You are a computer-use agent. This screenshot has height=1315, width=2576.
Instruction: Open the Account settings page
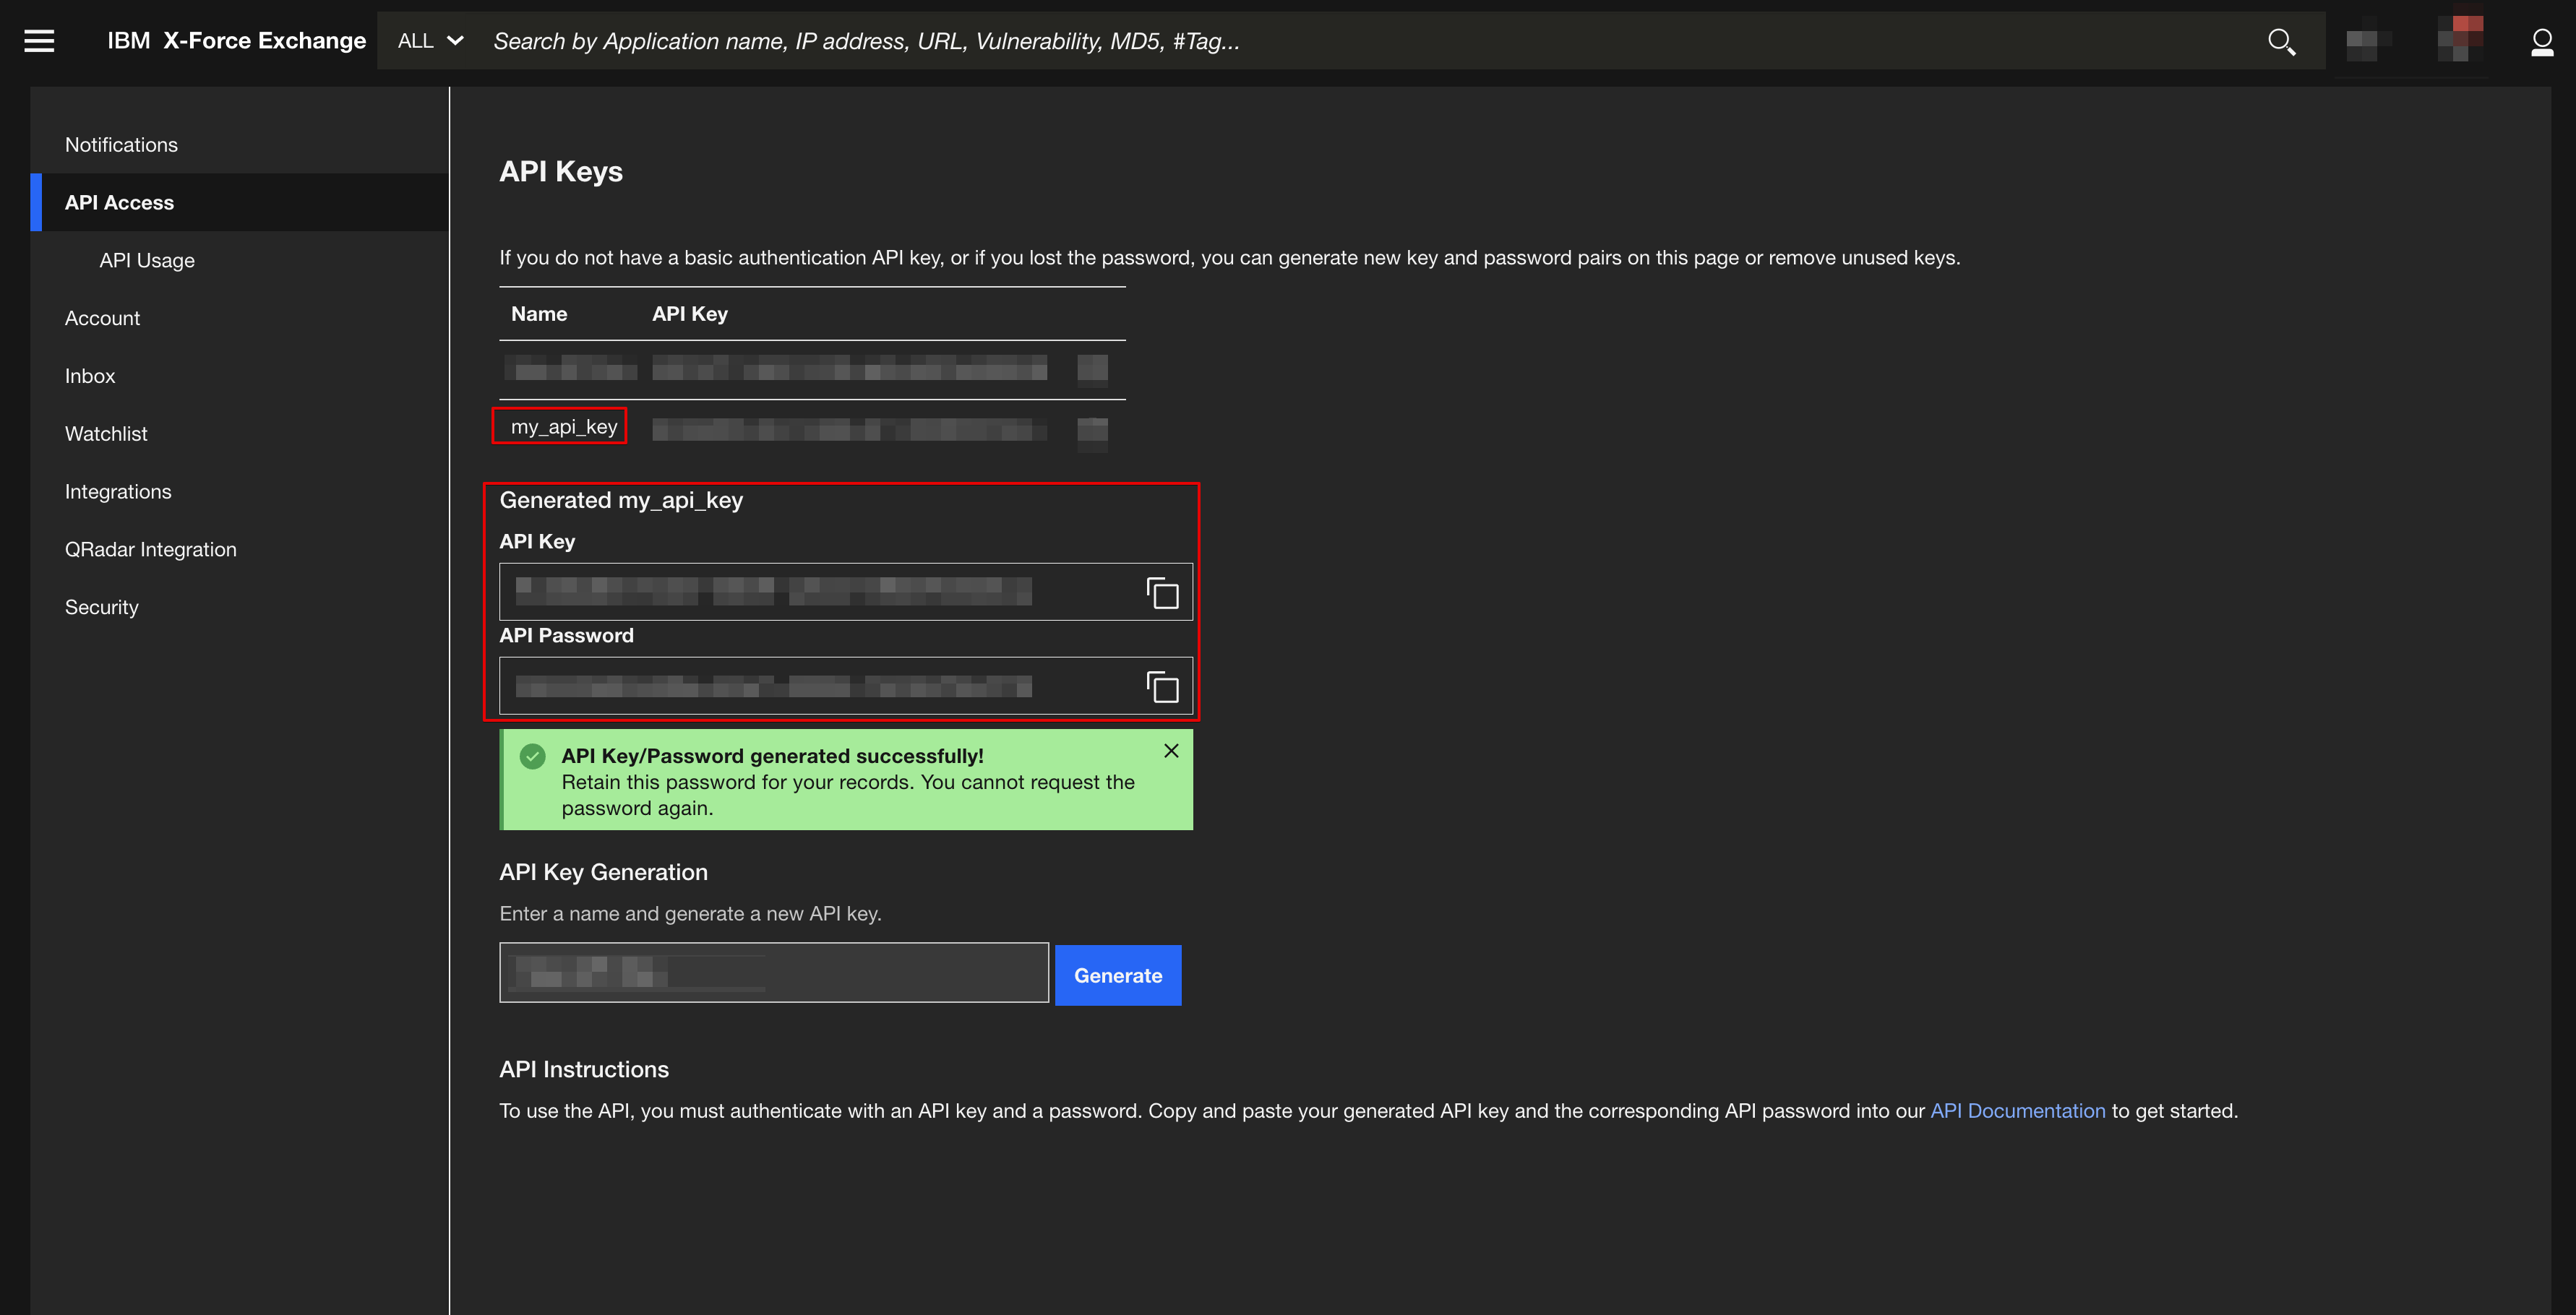click(x=102, y=318)
